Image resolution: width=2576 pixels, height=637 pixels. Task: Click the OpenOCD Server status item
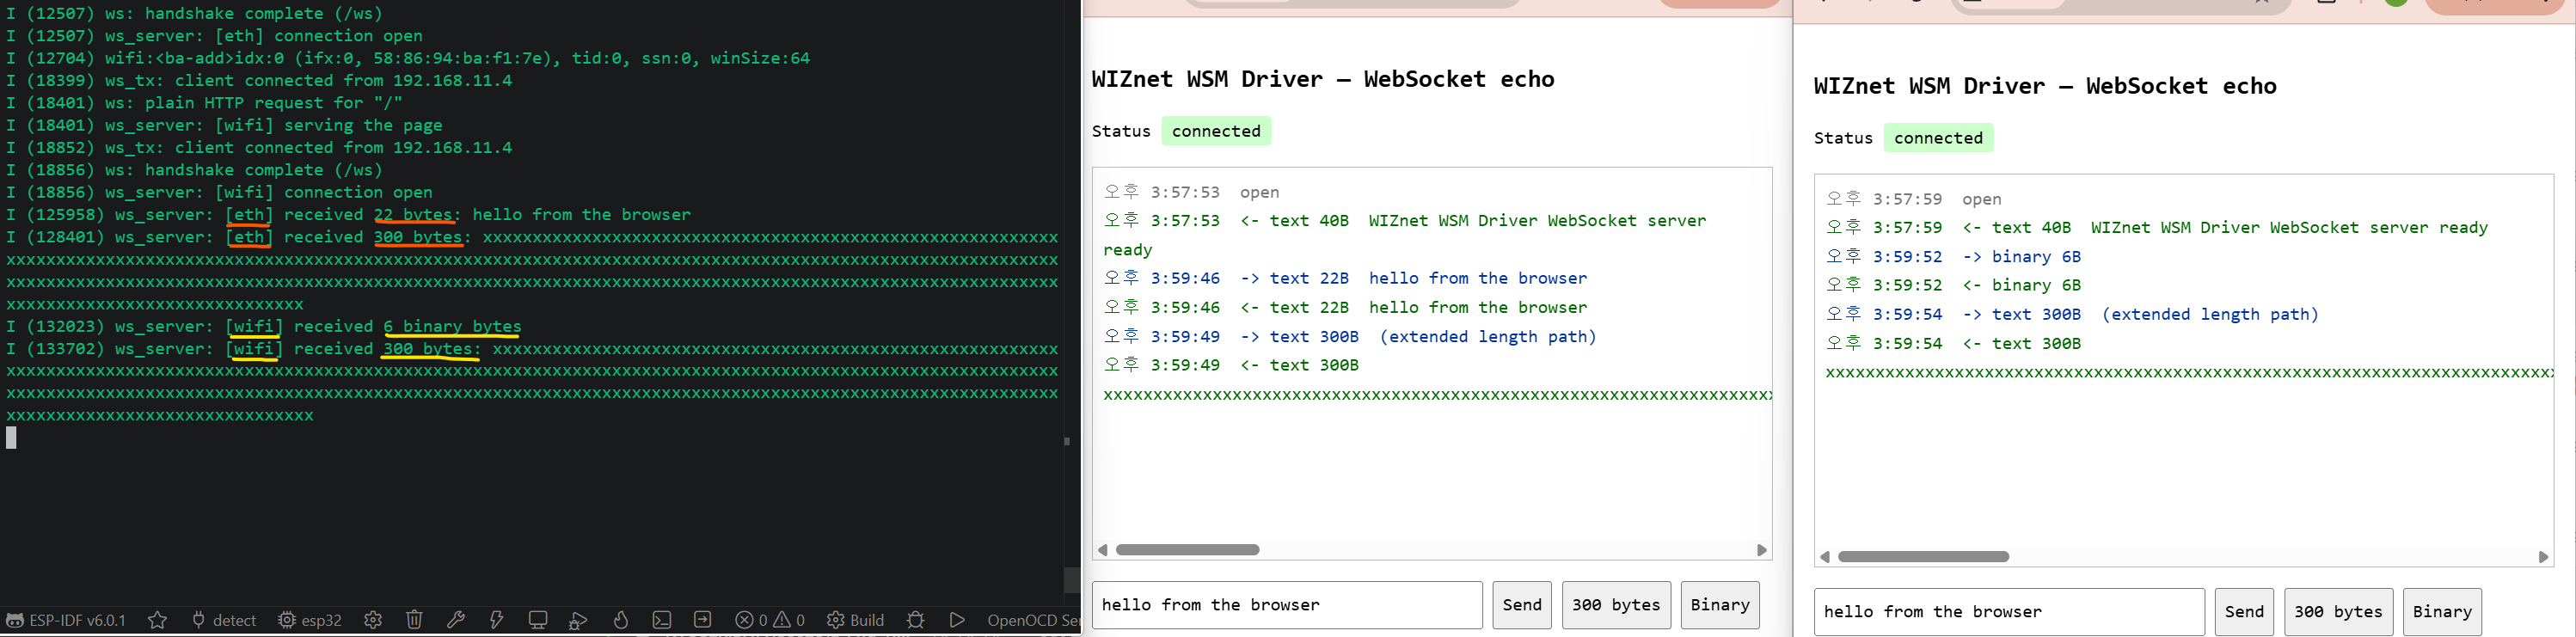coord(1033,620)
